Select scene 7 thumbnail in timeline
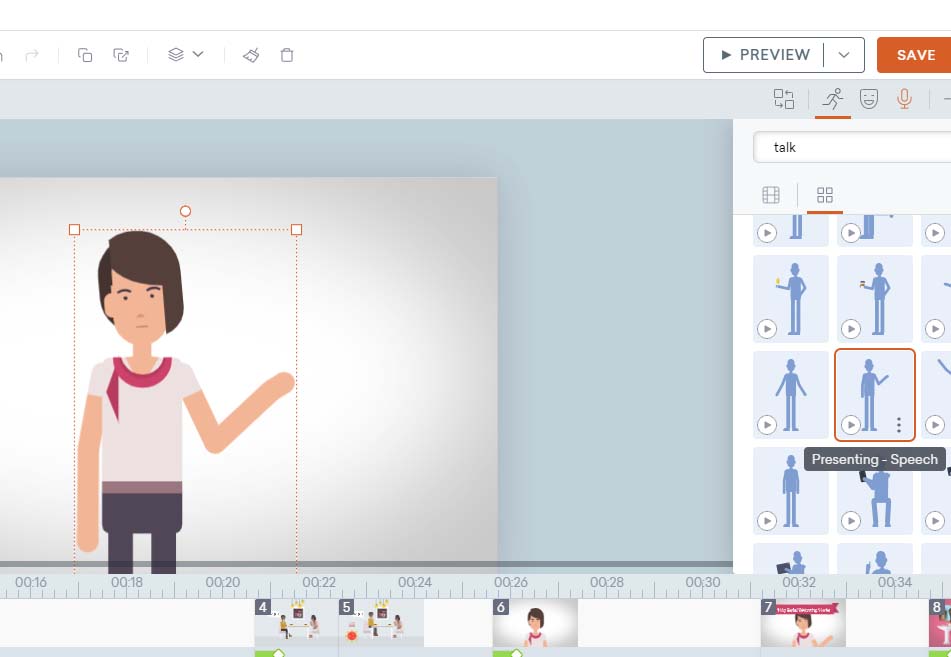The width and height of the screenshot is (951, 657). coord(803,623)
